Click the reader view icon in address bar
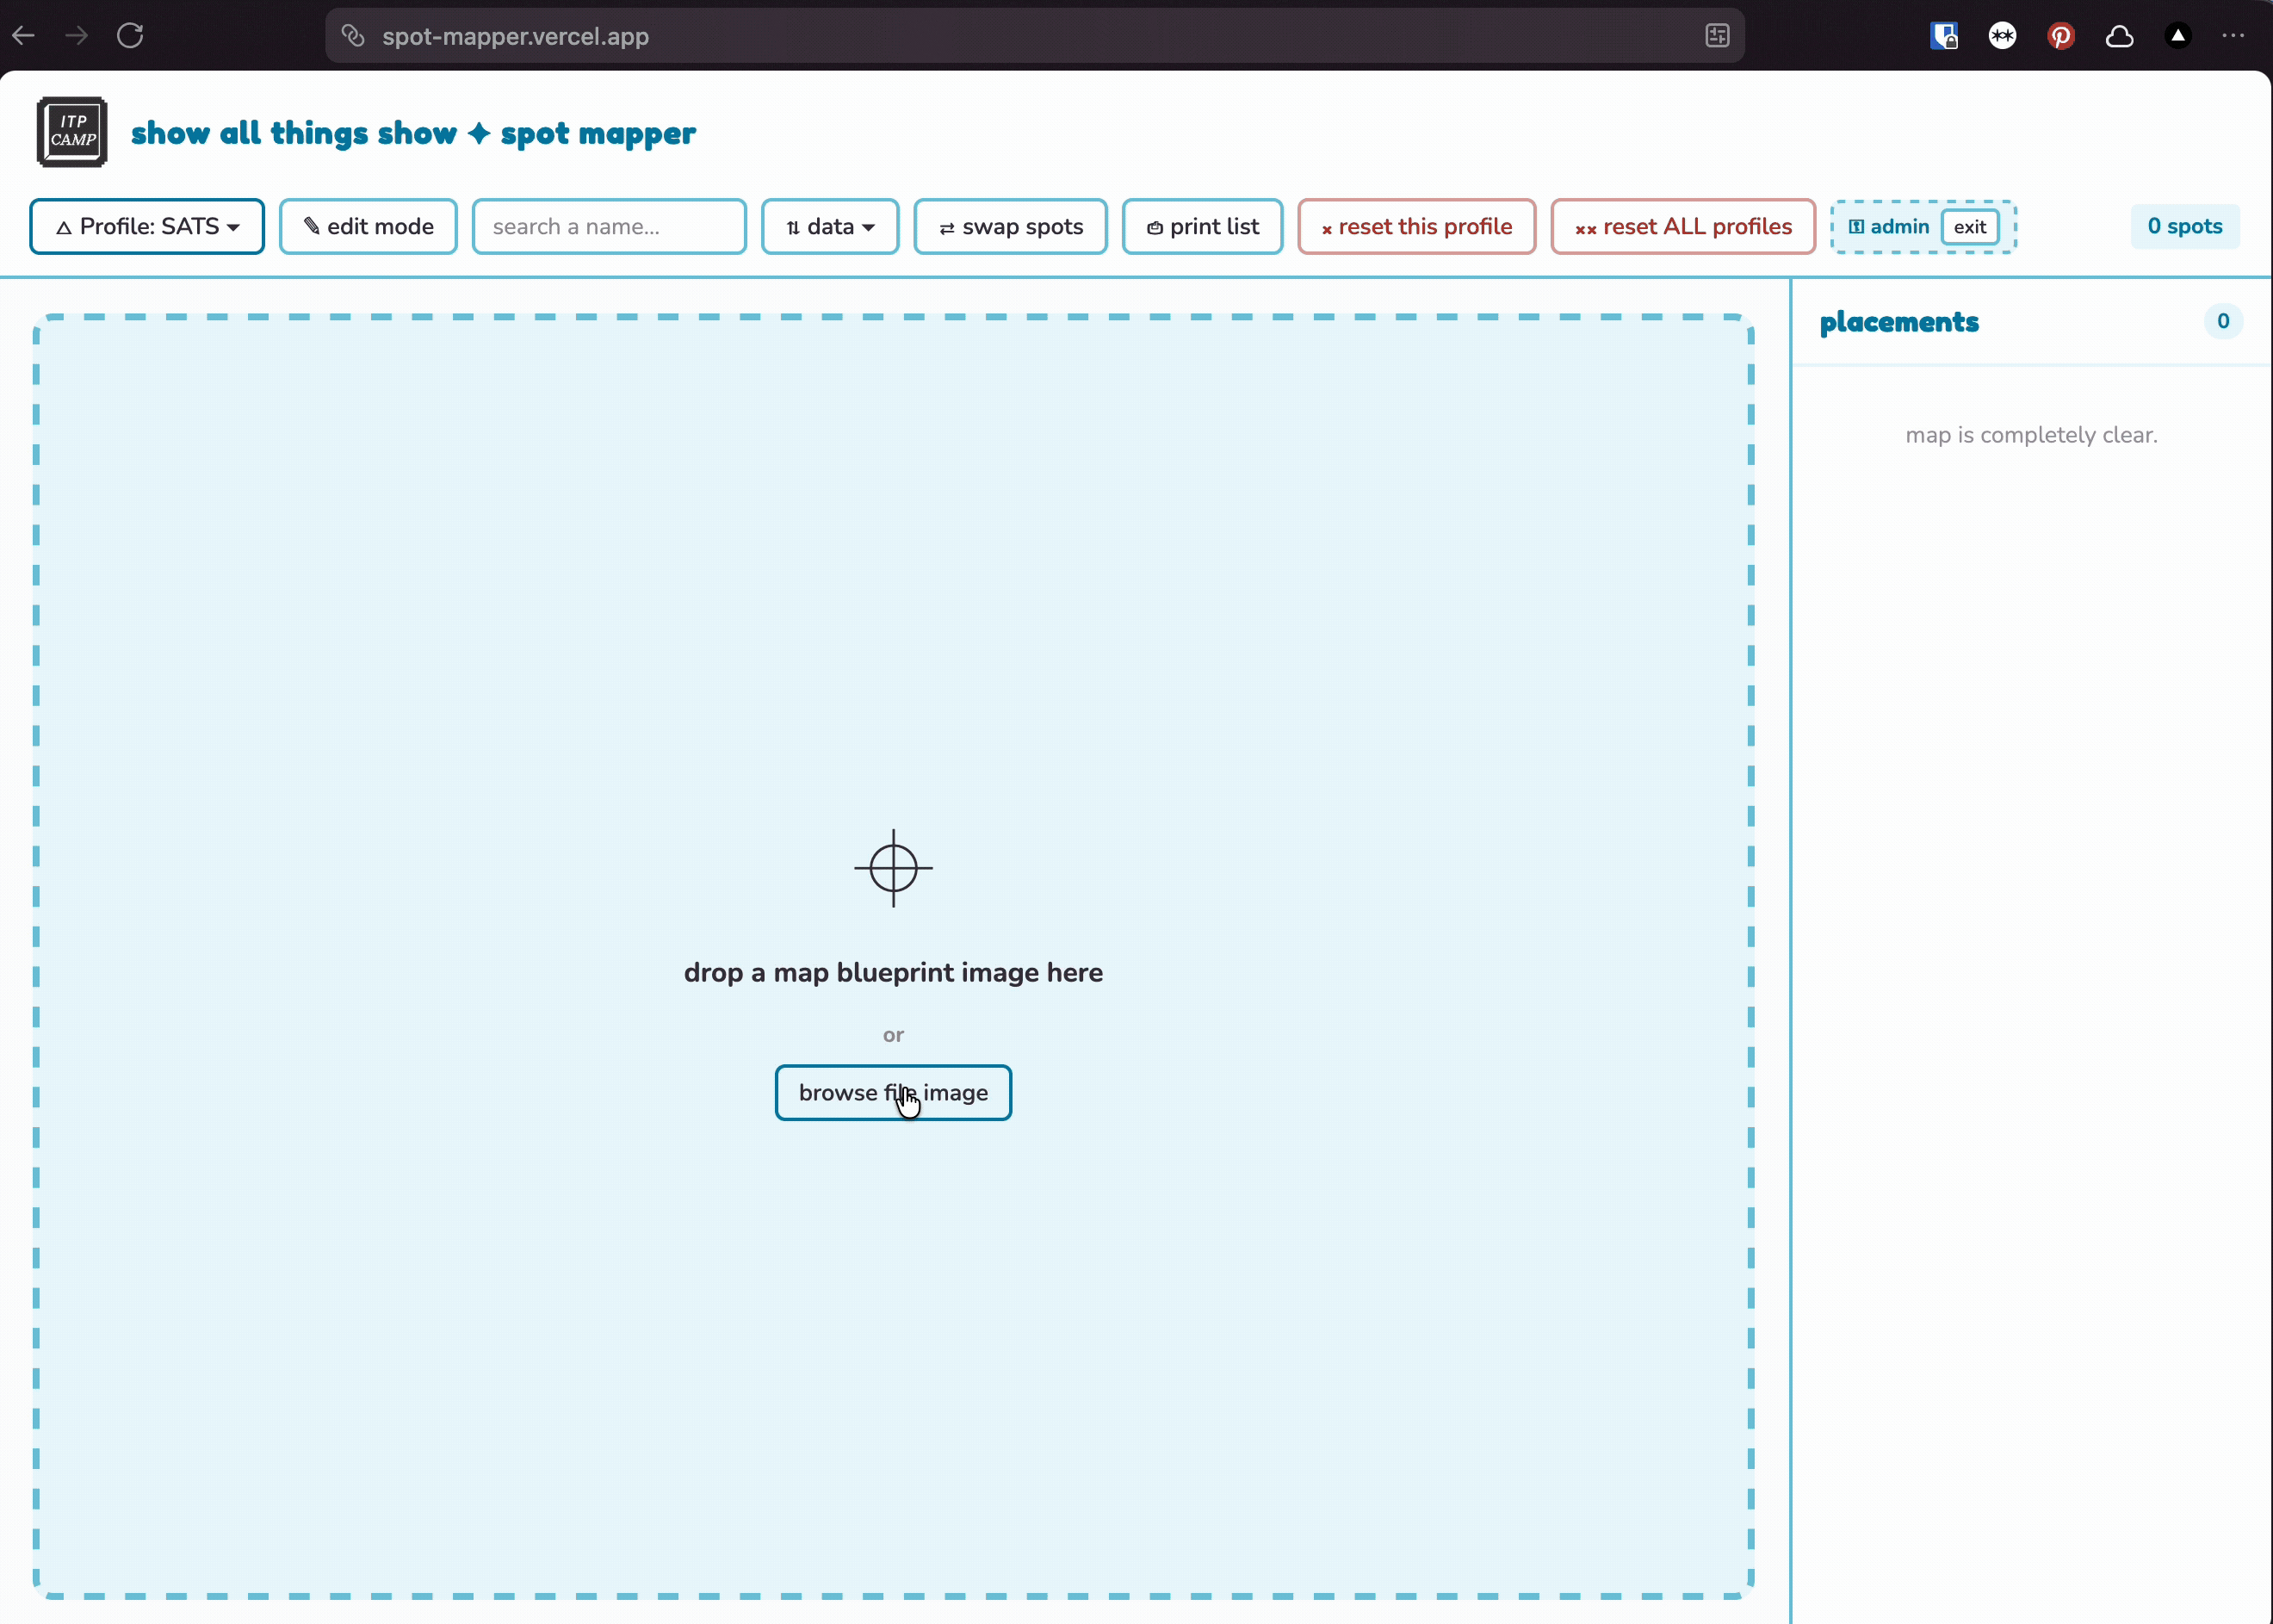Screen dimensions: 2273x1624 pyautogui.click(x=1717, y=36)
